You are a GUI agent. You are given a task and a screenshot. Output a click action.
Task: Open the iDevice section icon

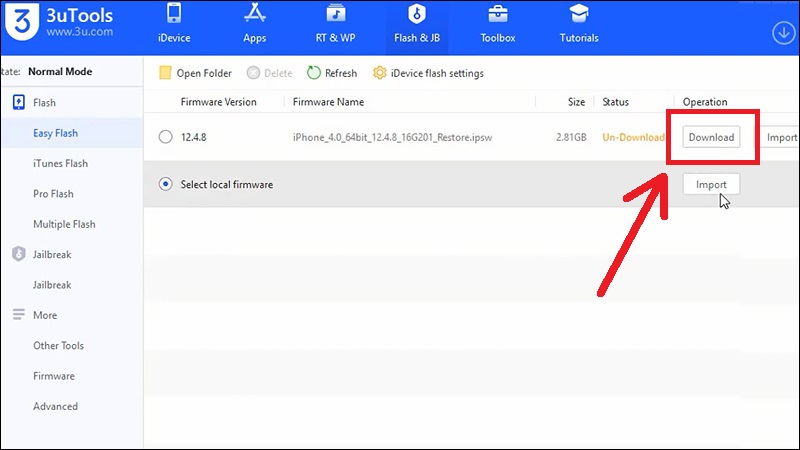pos(174,16)
